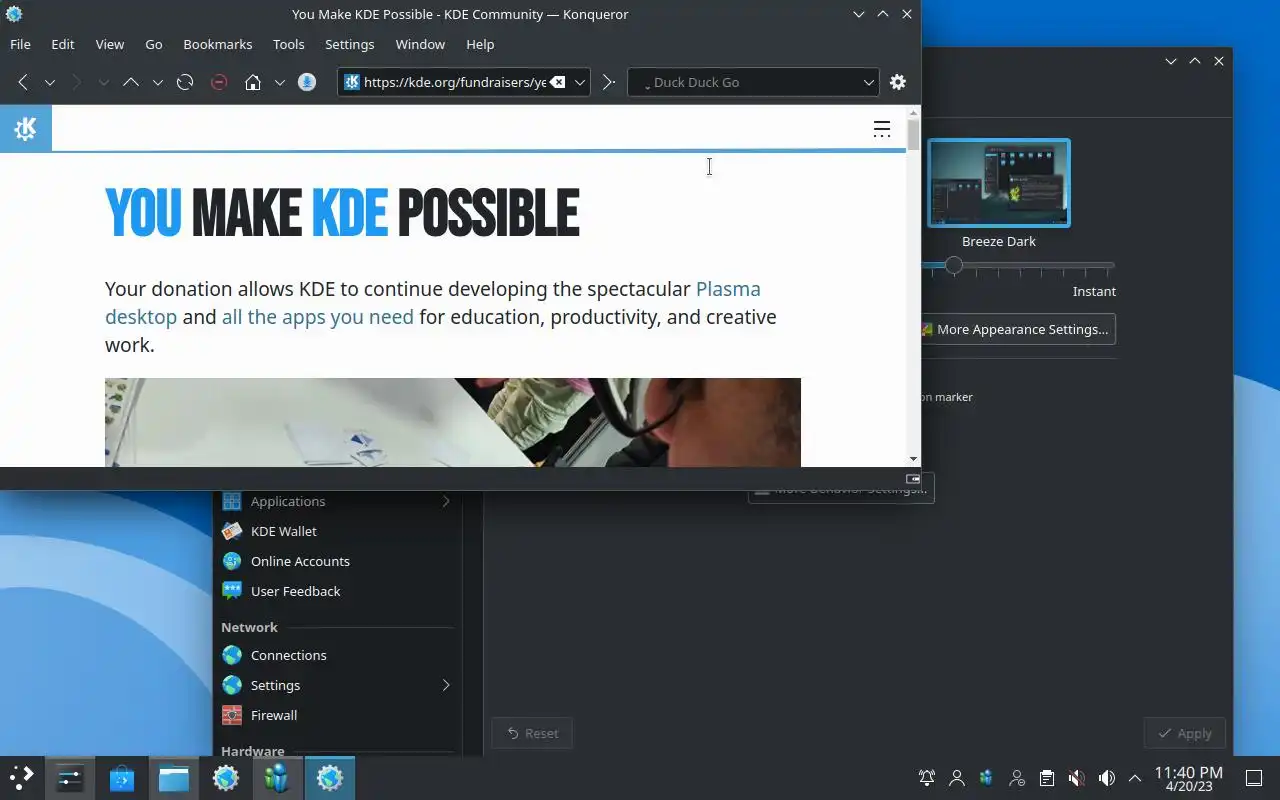The height and width of the screenshot is (800, 1280).
Task: Open the Help menu
Action: tap(480, 44)
